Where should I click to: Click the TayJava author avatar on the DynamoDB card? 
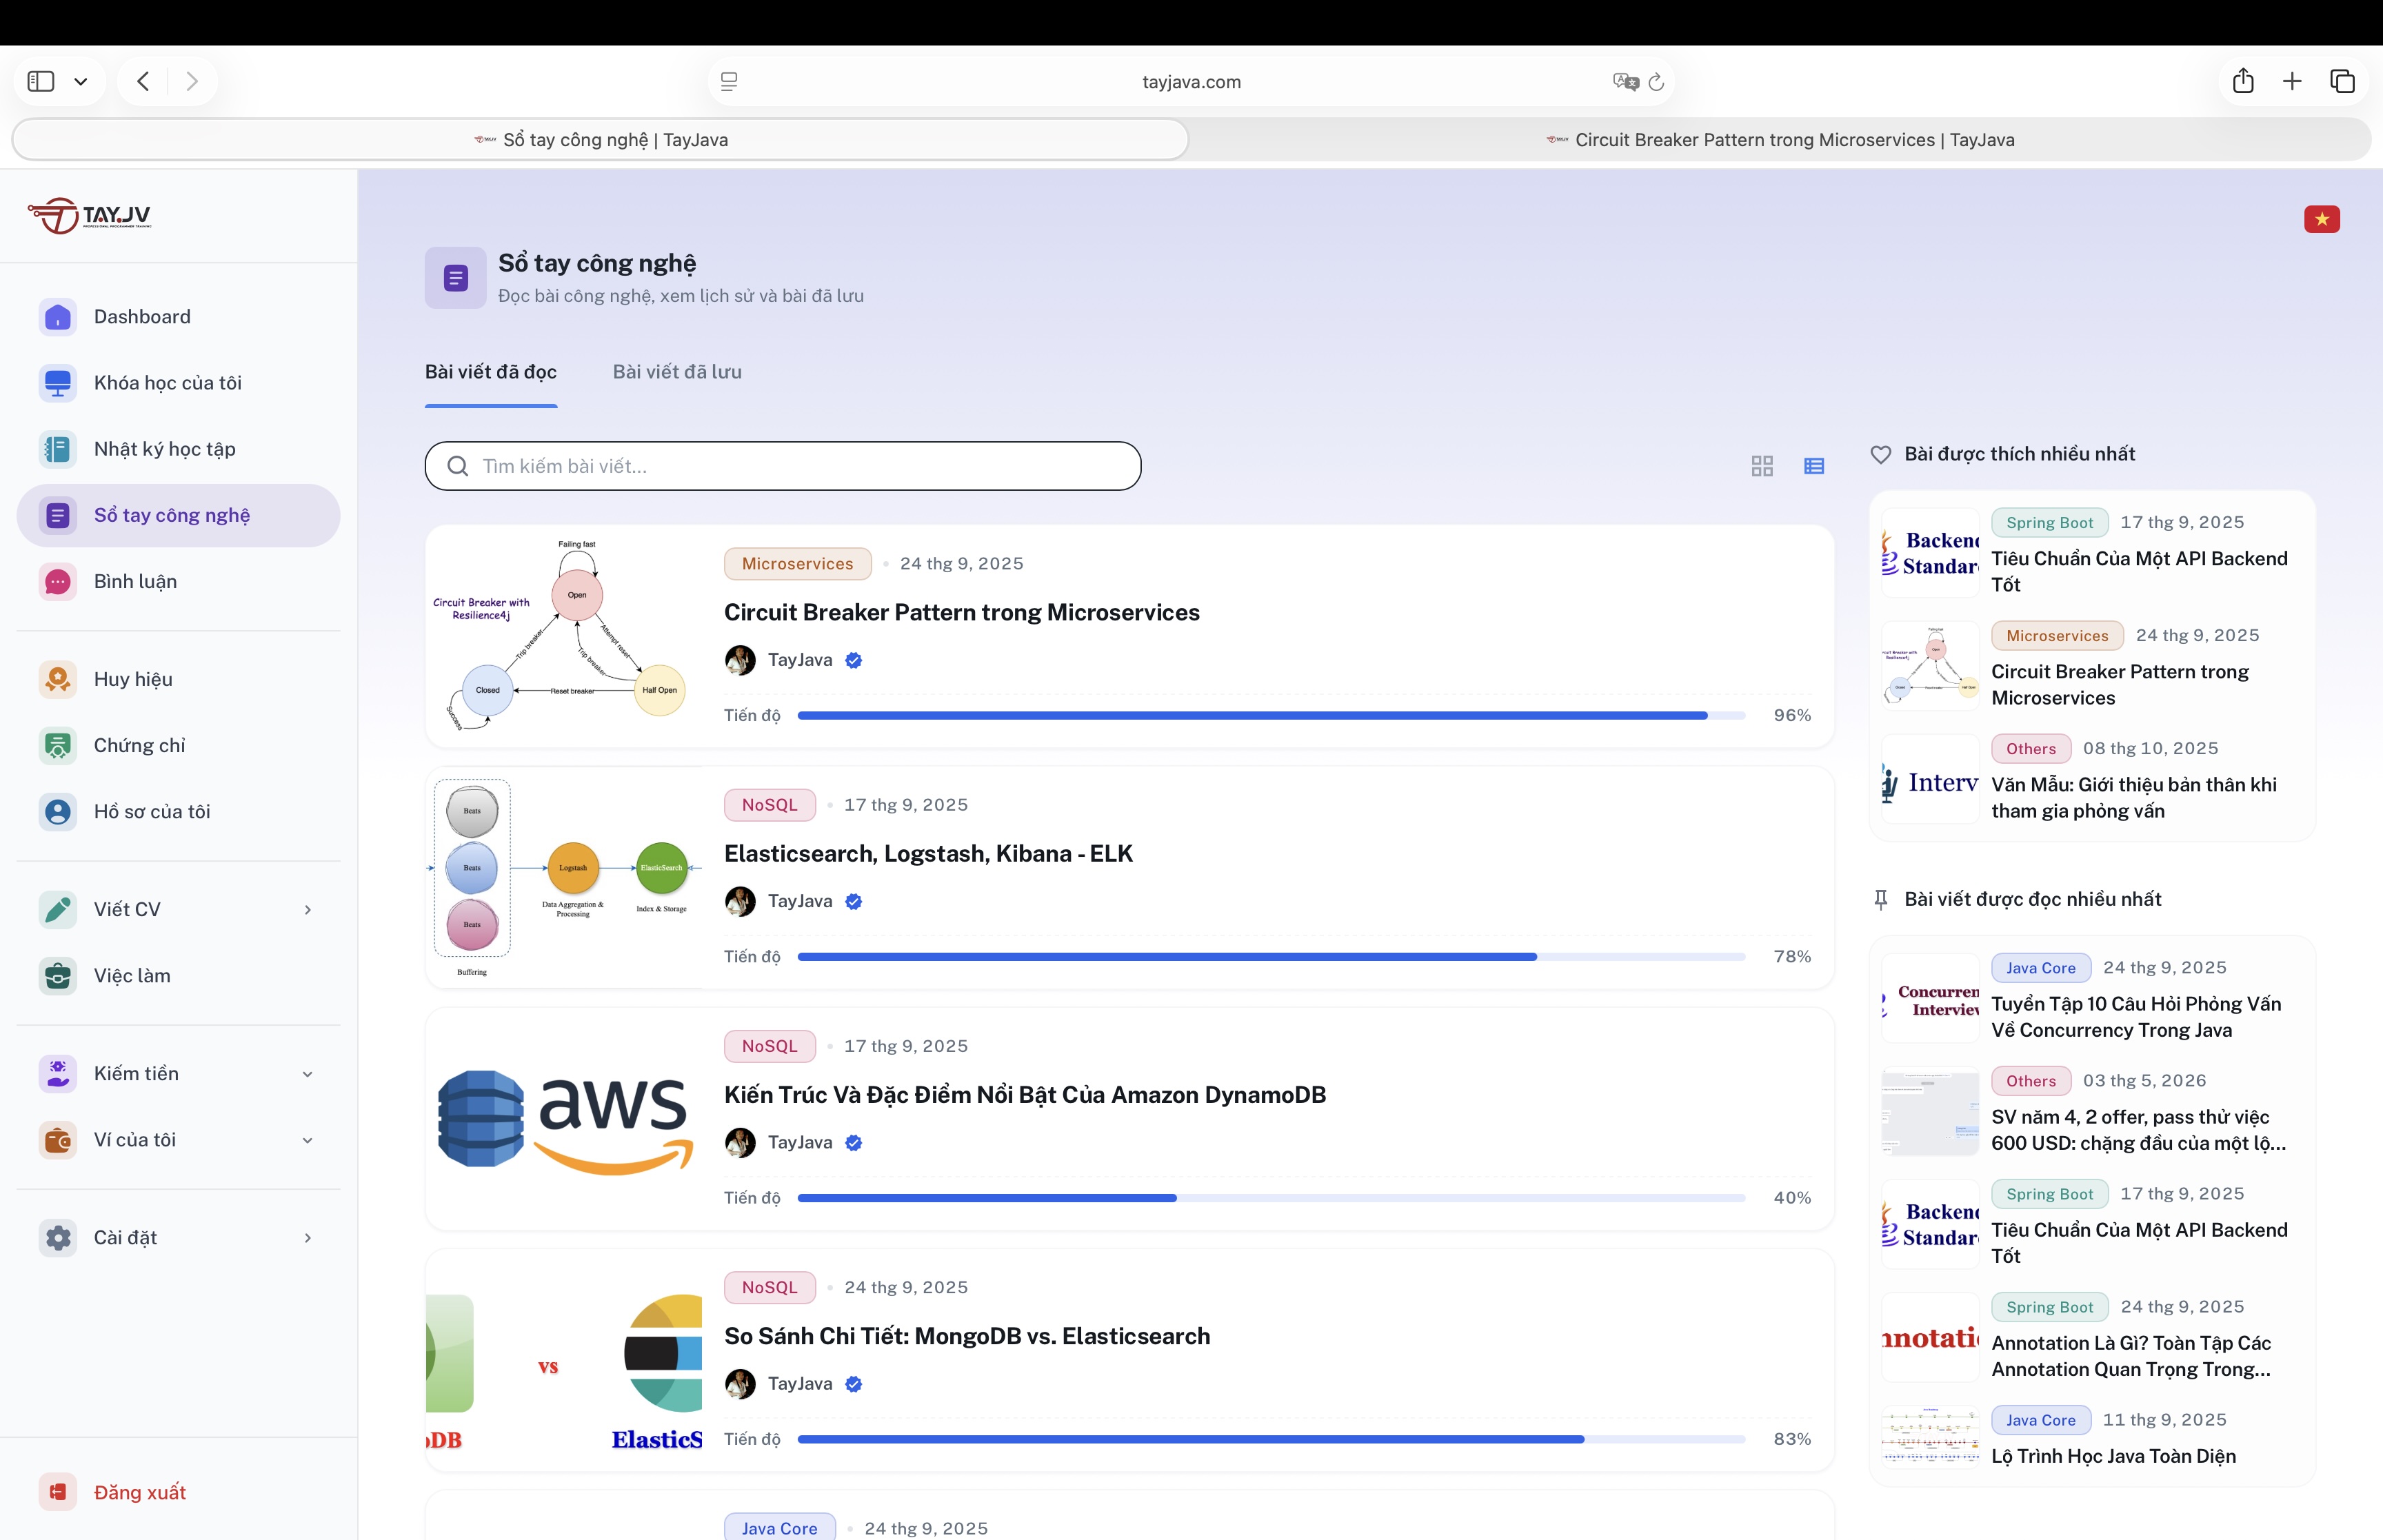(x=740, y=1143)
